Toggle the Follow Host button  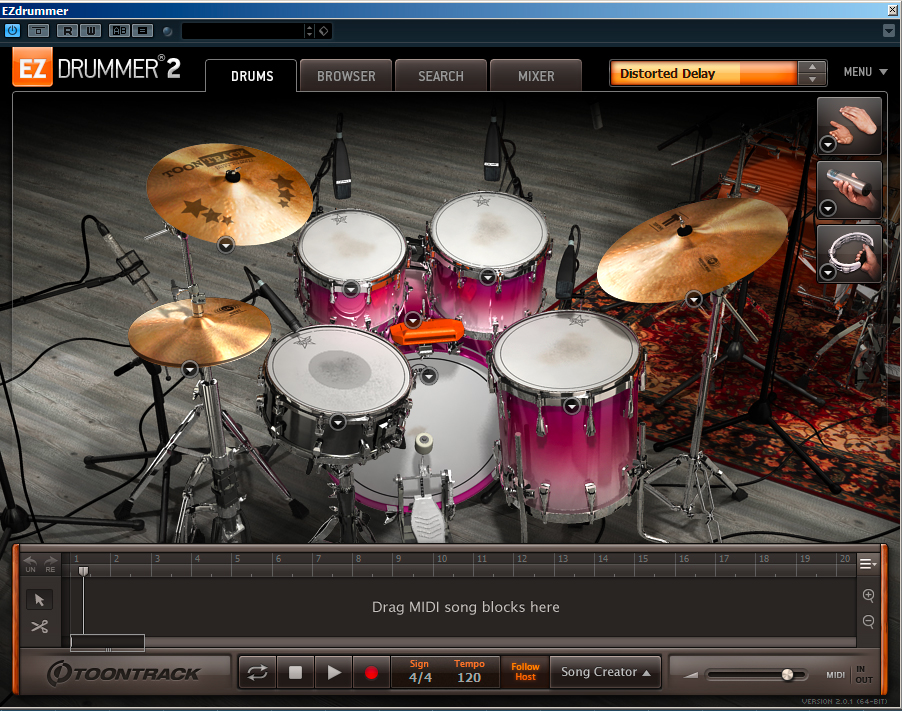pyautogui.click(x=525, y=672)
